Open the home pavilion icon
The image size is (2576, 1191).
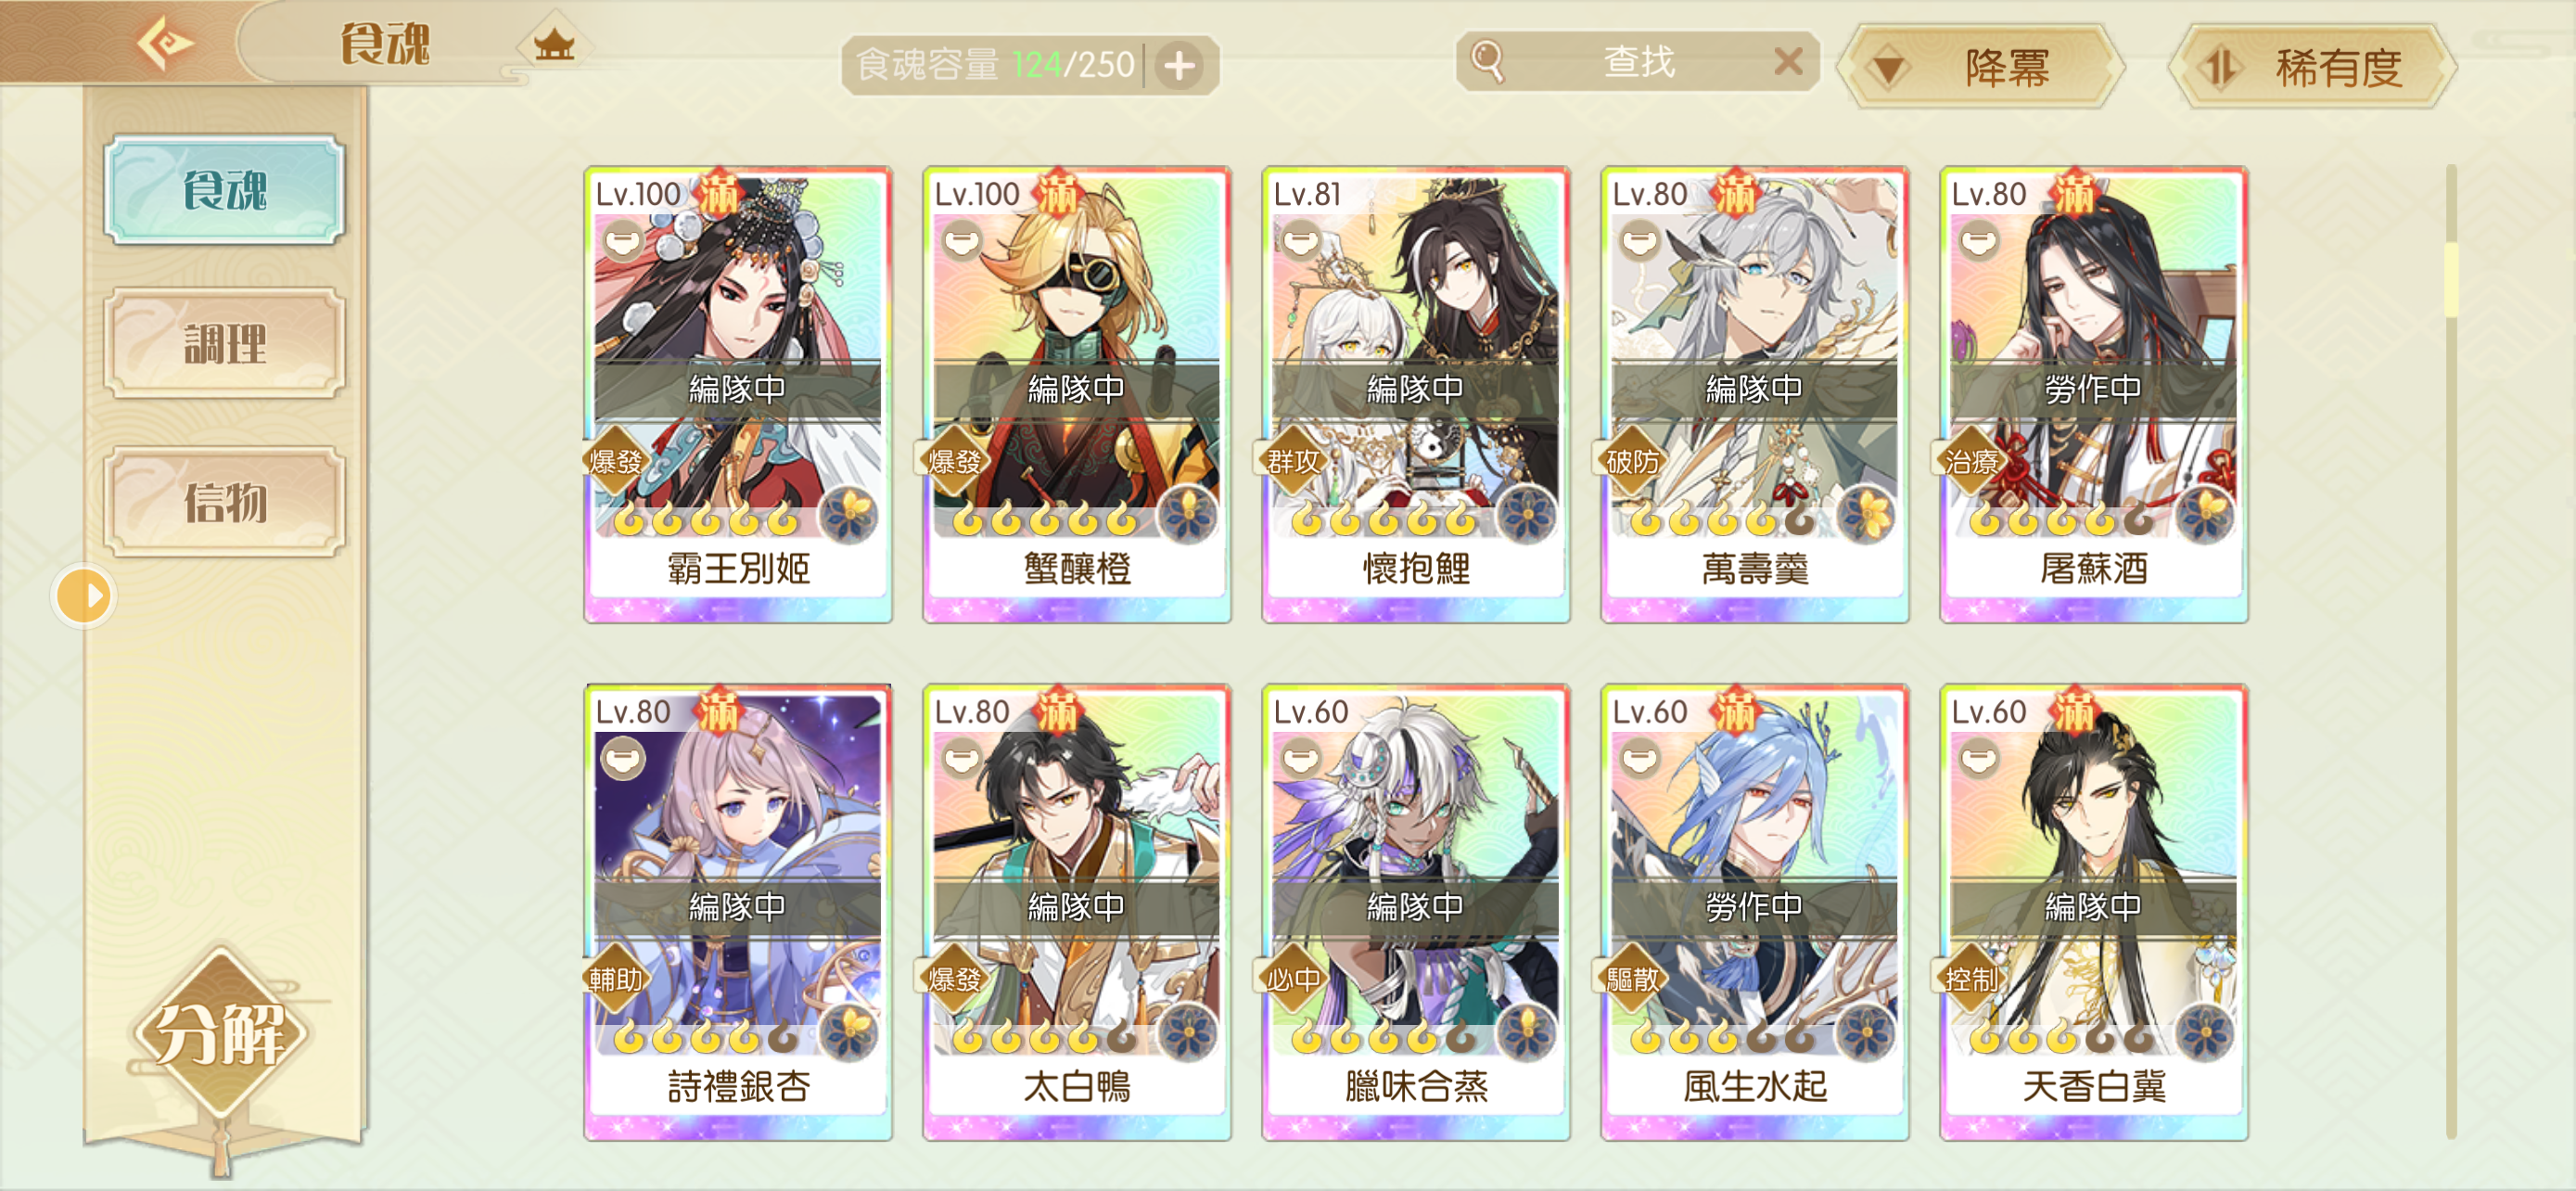pos(554,44)
